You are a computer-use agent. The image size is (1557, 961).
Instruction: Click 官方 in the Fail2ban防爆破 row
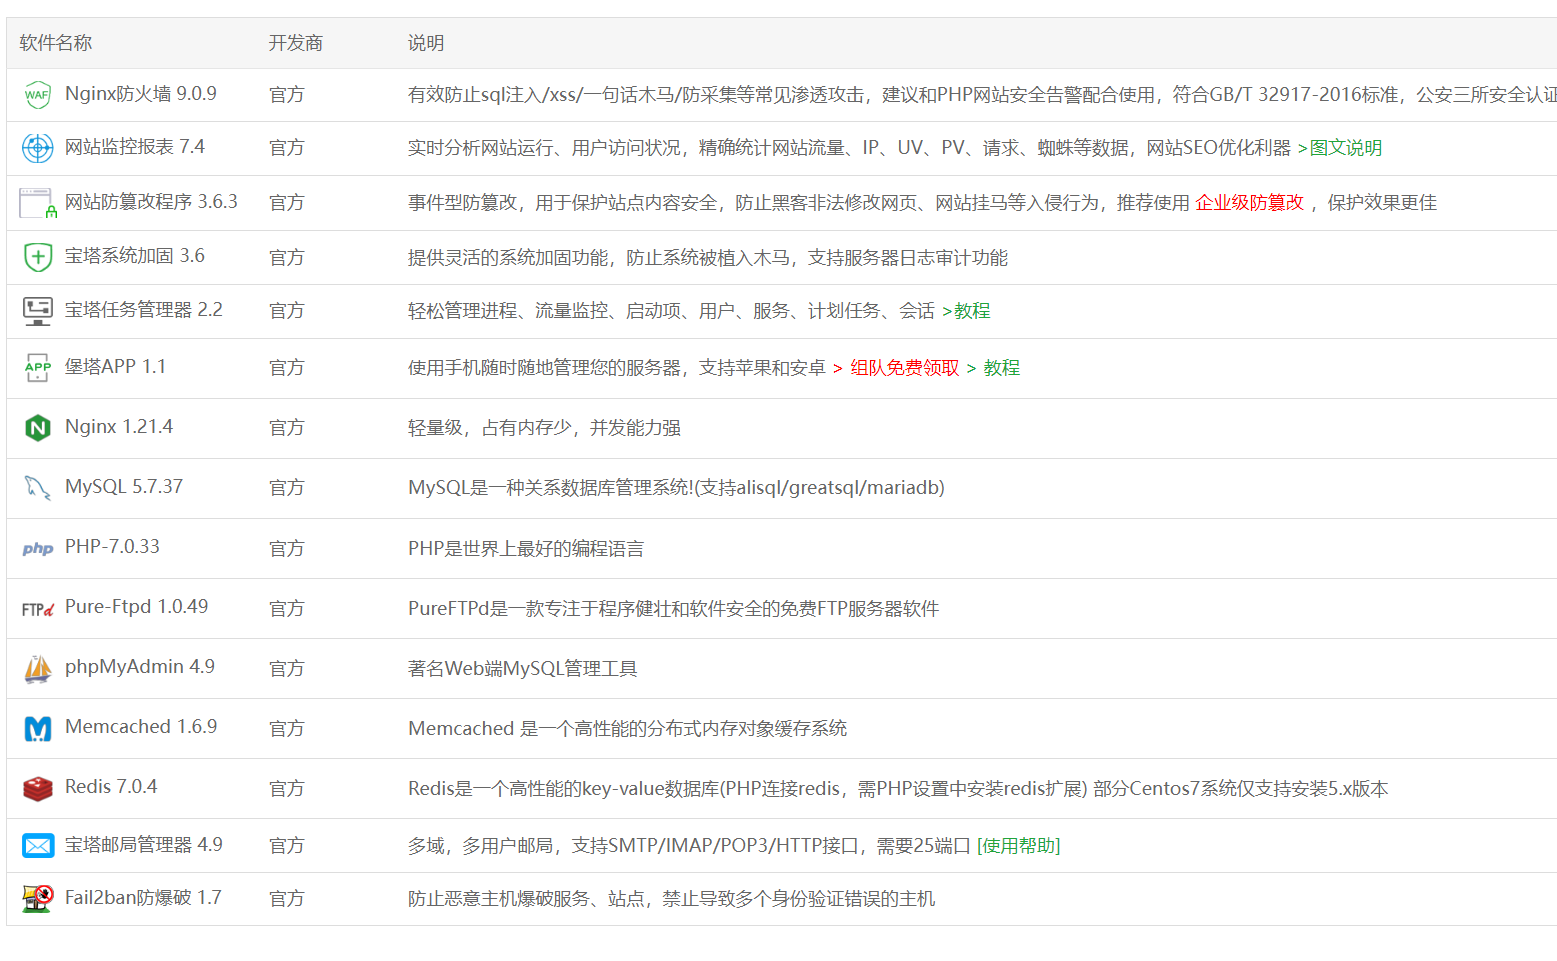point(286,899)
